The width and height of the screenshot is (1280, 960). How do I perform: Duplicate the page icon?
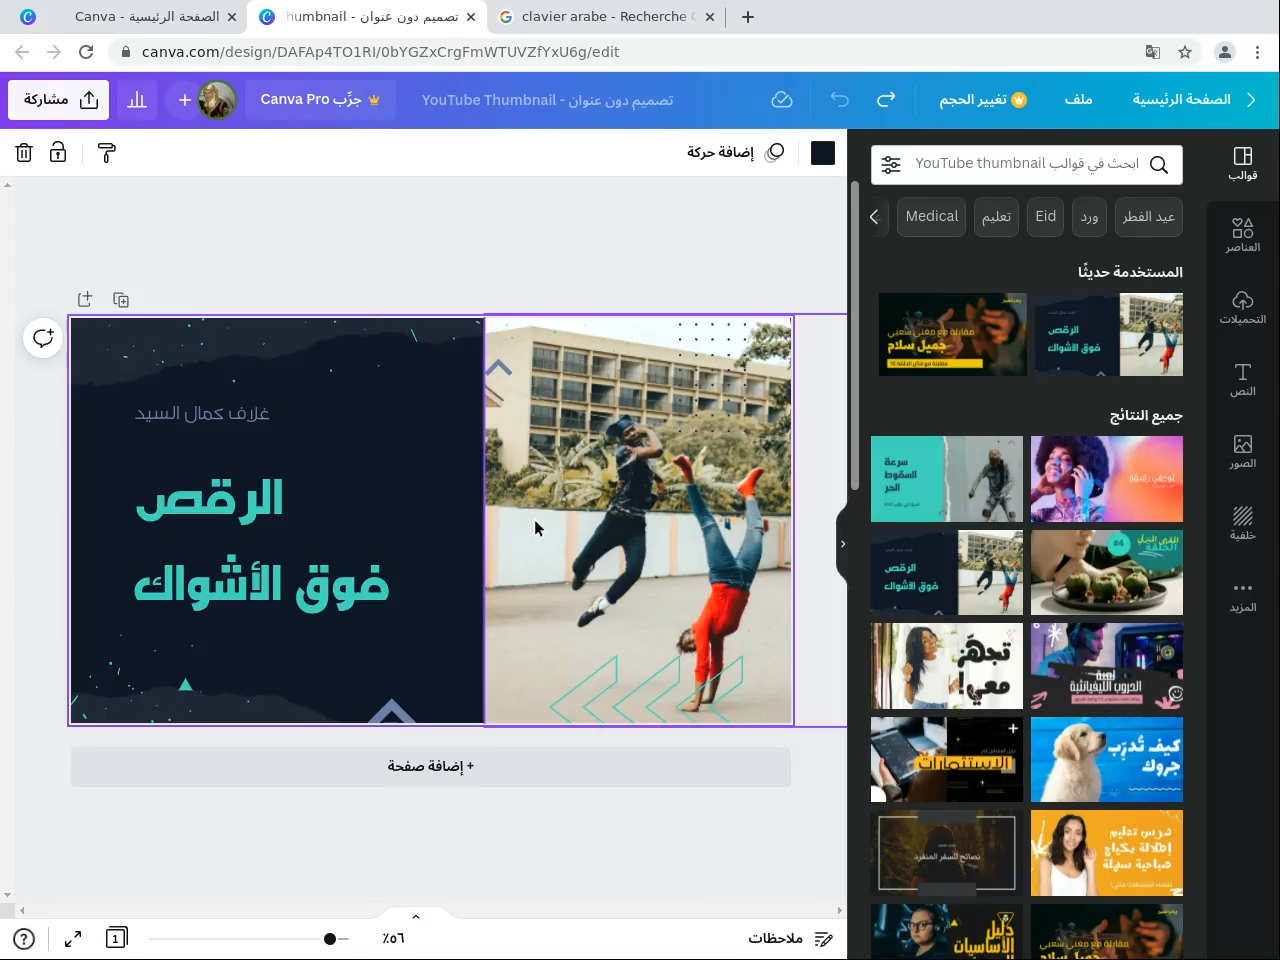(121, 300)
